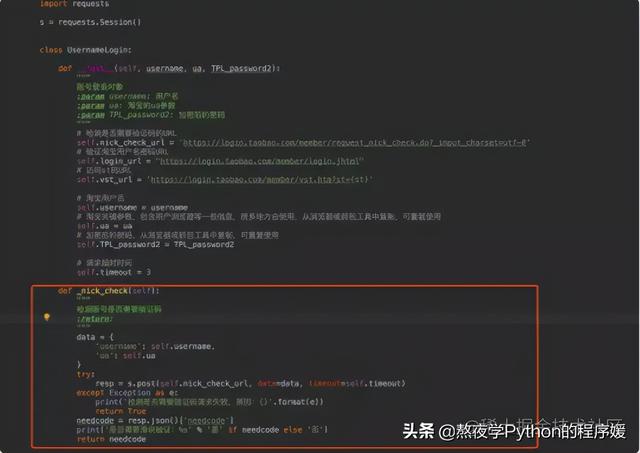The image size is (640, 453).
Task: Click the _nick_check method definition
Action: coord(109,291)
